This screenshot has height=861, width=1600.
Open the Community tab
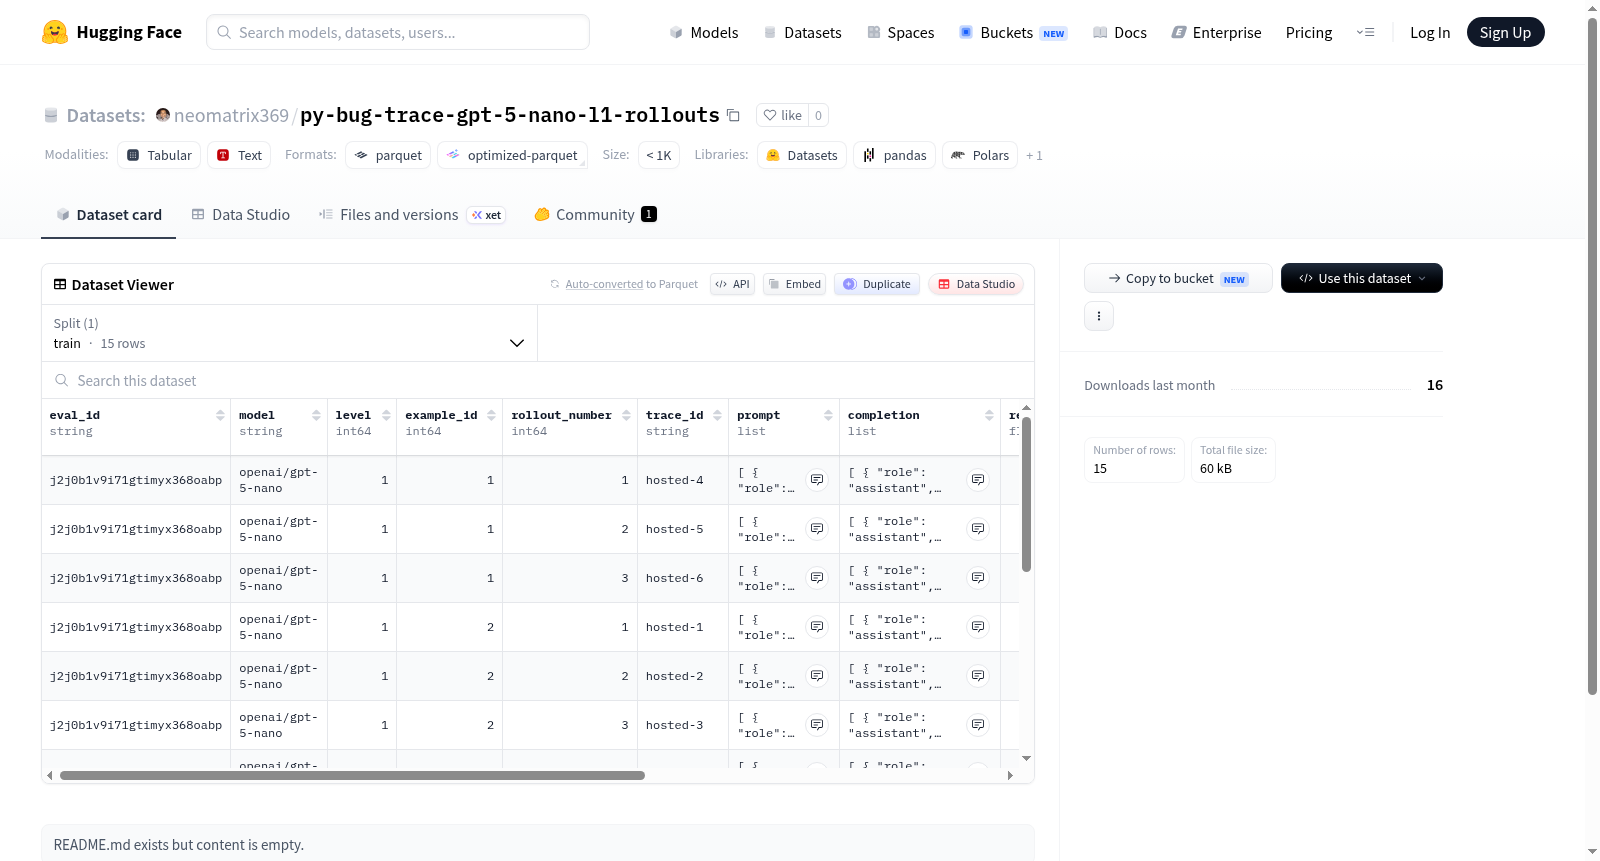coord(595,214)
